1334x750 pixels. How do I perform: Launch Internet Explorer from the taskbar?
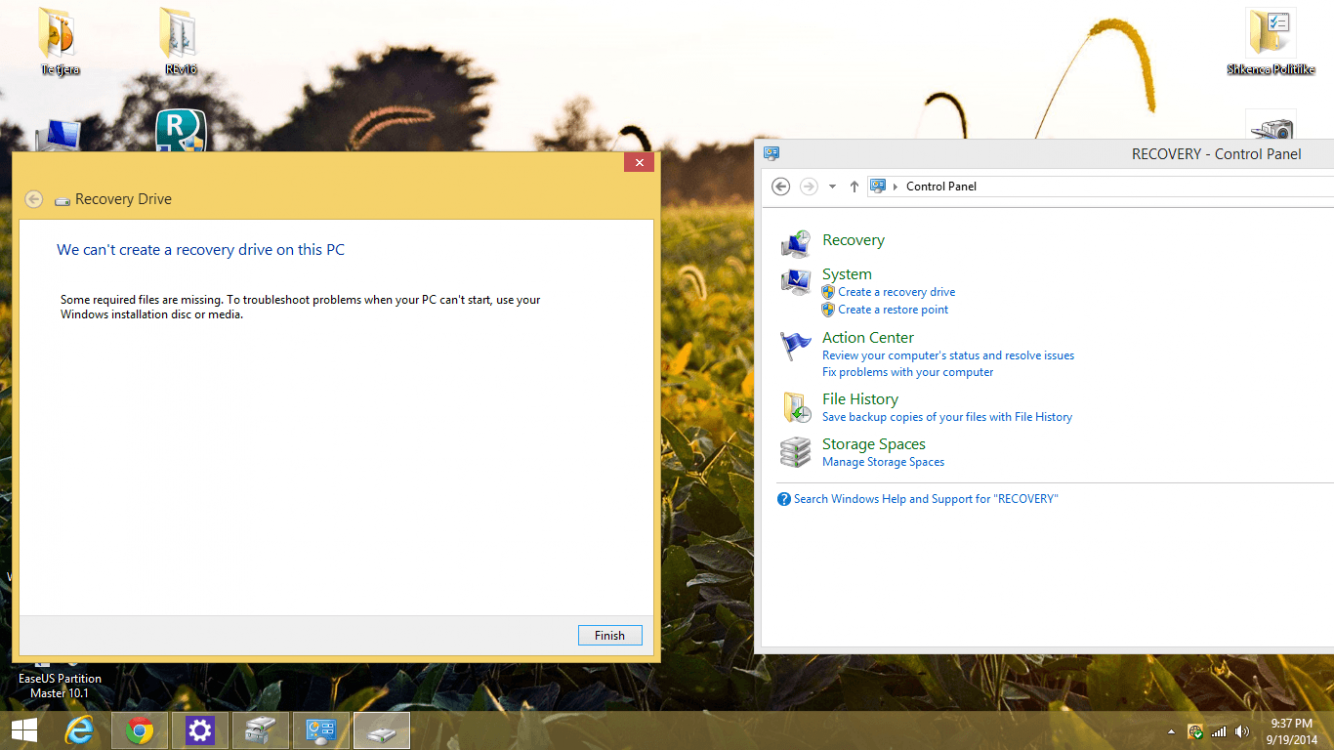click(79, 731)
